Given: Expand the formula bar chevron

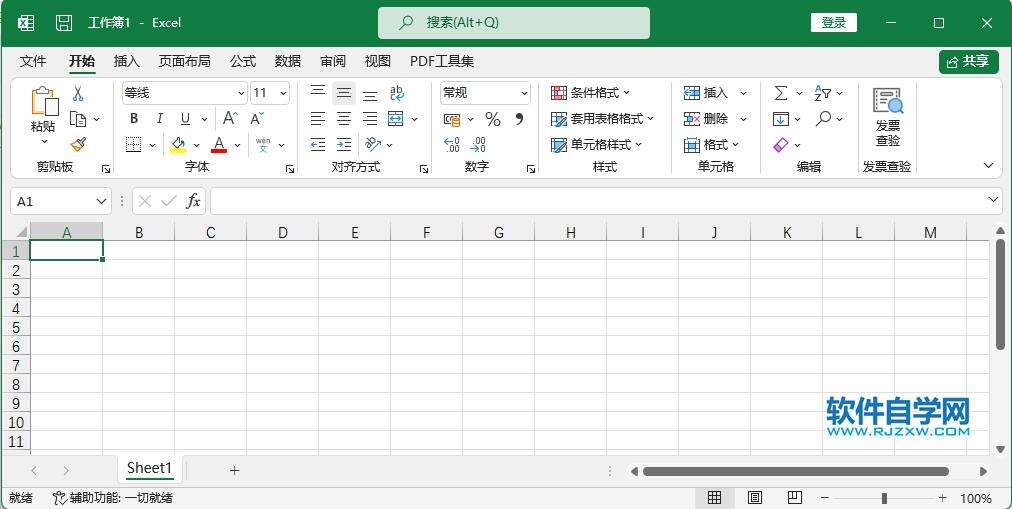Looking at the screenshot, I should point(993,200).
